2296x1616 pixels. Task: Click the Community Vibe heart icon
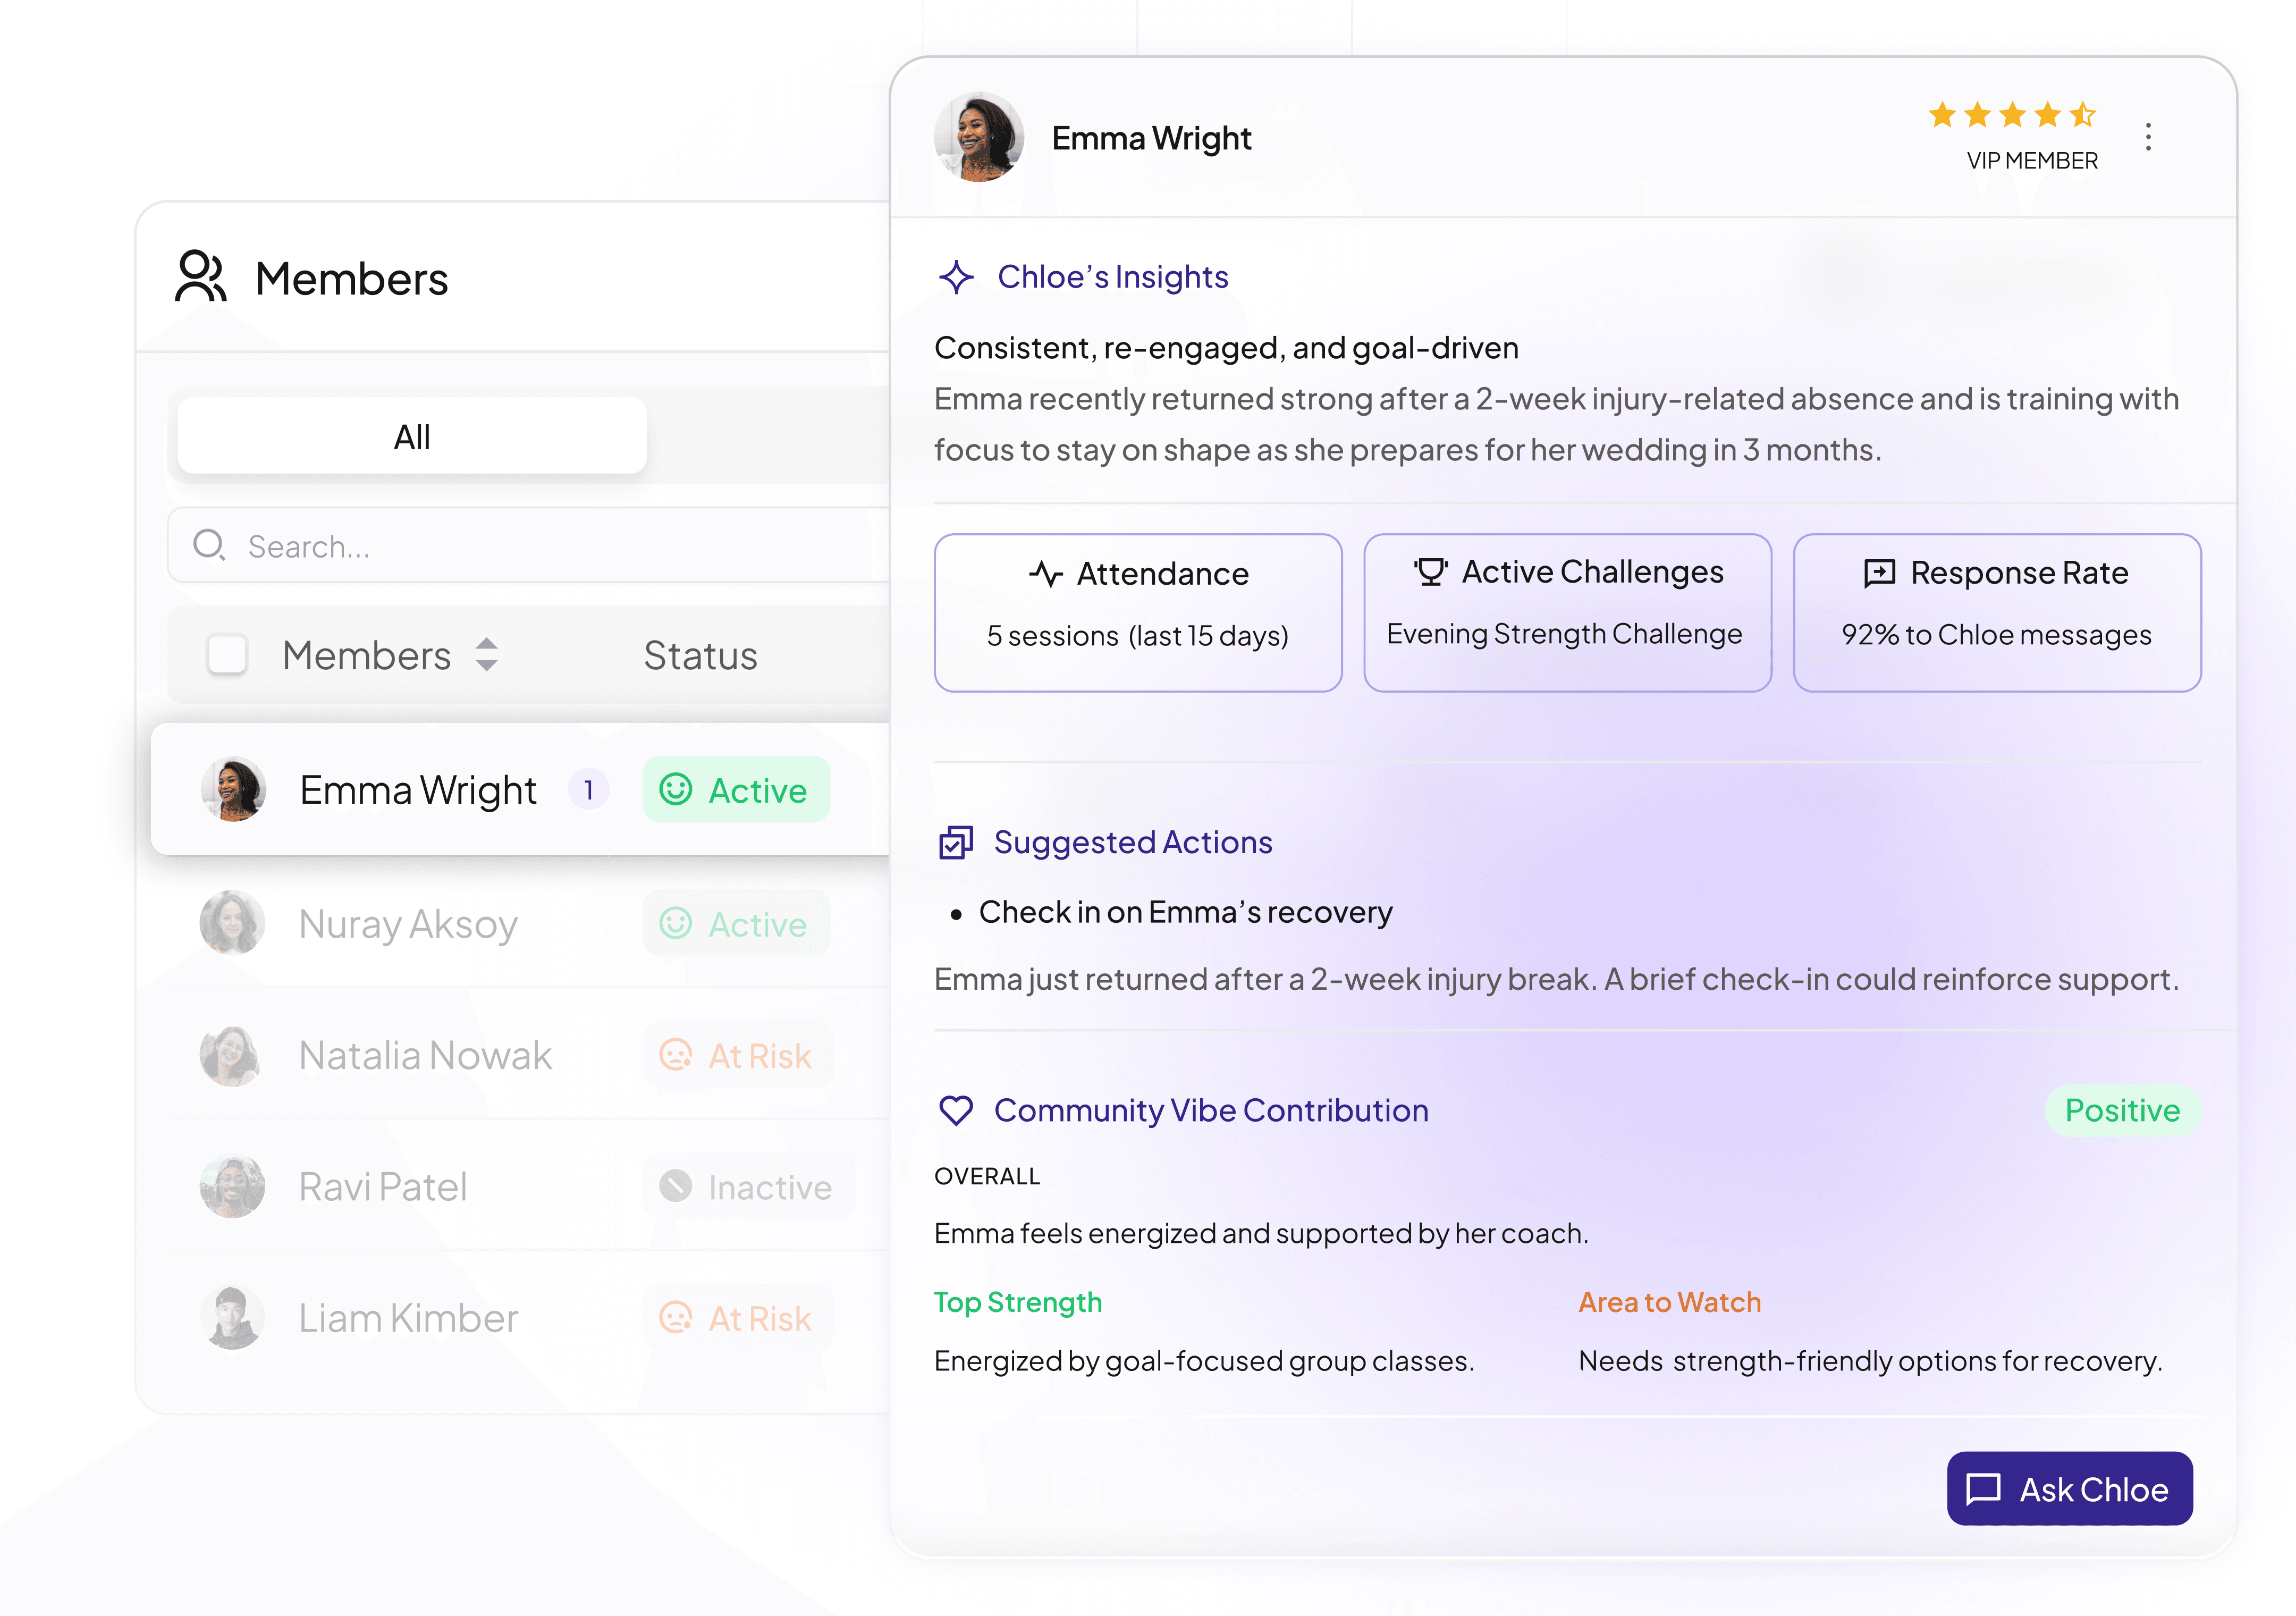pyautogui.click(x=956, y=1110)
